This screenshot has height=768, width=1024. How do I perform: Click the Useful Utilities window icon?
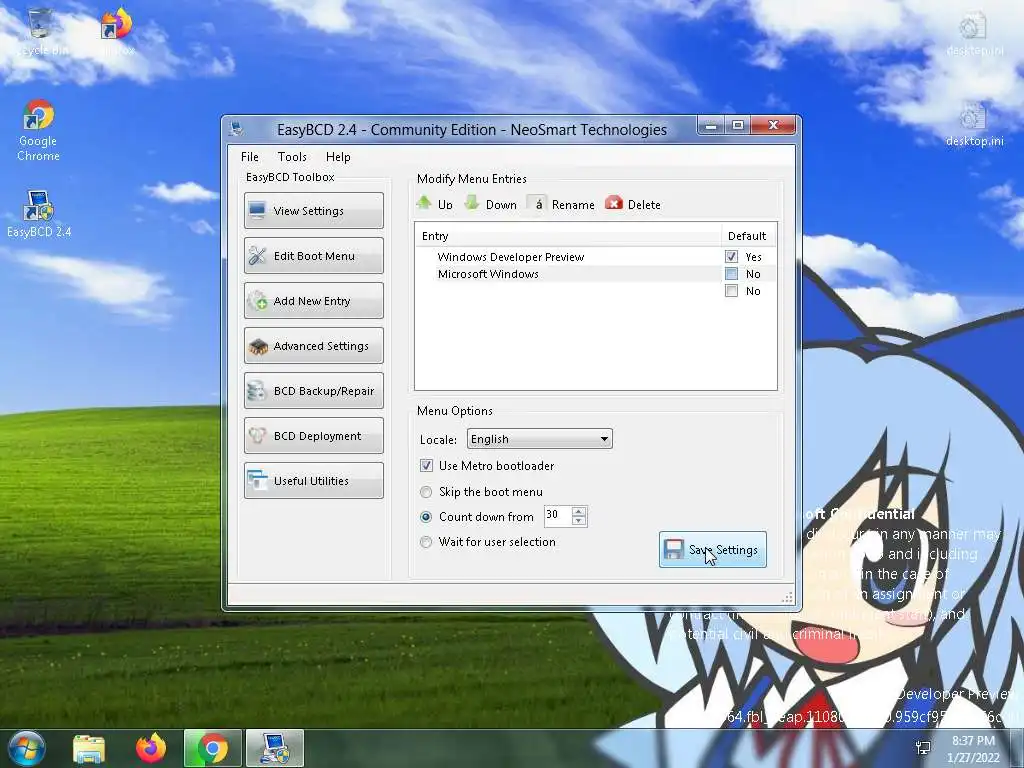257,481
